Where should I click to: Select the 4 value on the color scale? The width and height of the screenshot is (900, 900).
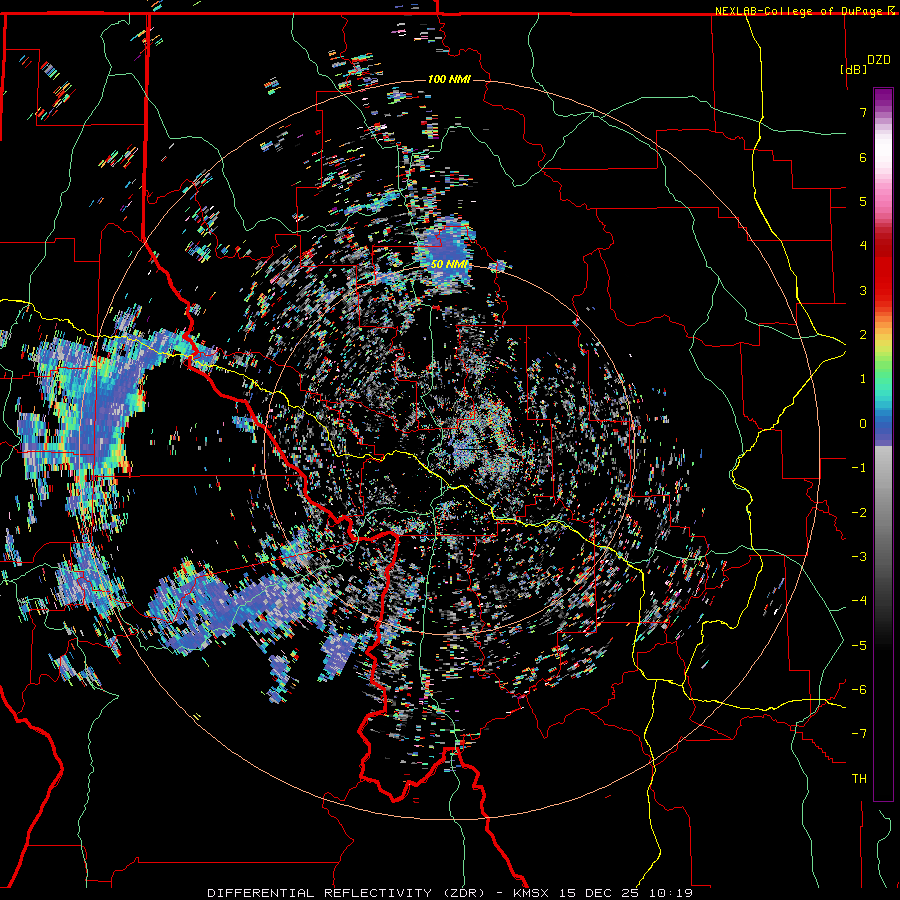pos(863,246)
